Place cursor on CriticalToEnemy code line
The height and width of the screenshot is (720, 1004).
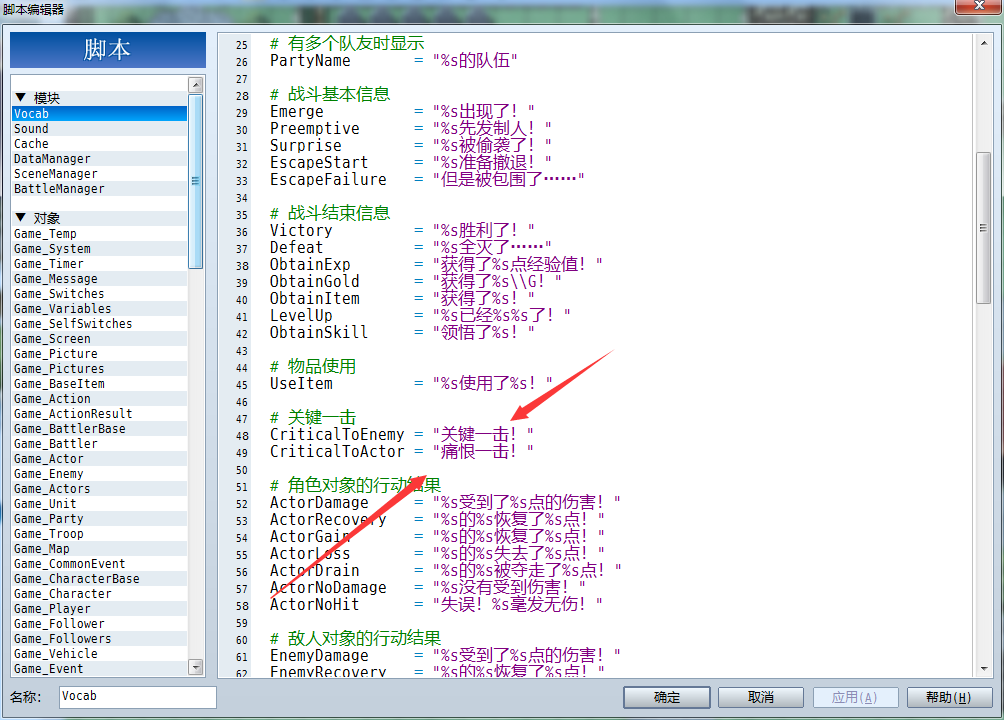(x=401, y=434)
